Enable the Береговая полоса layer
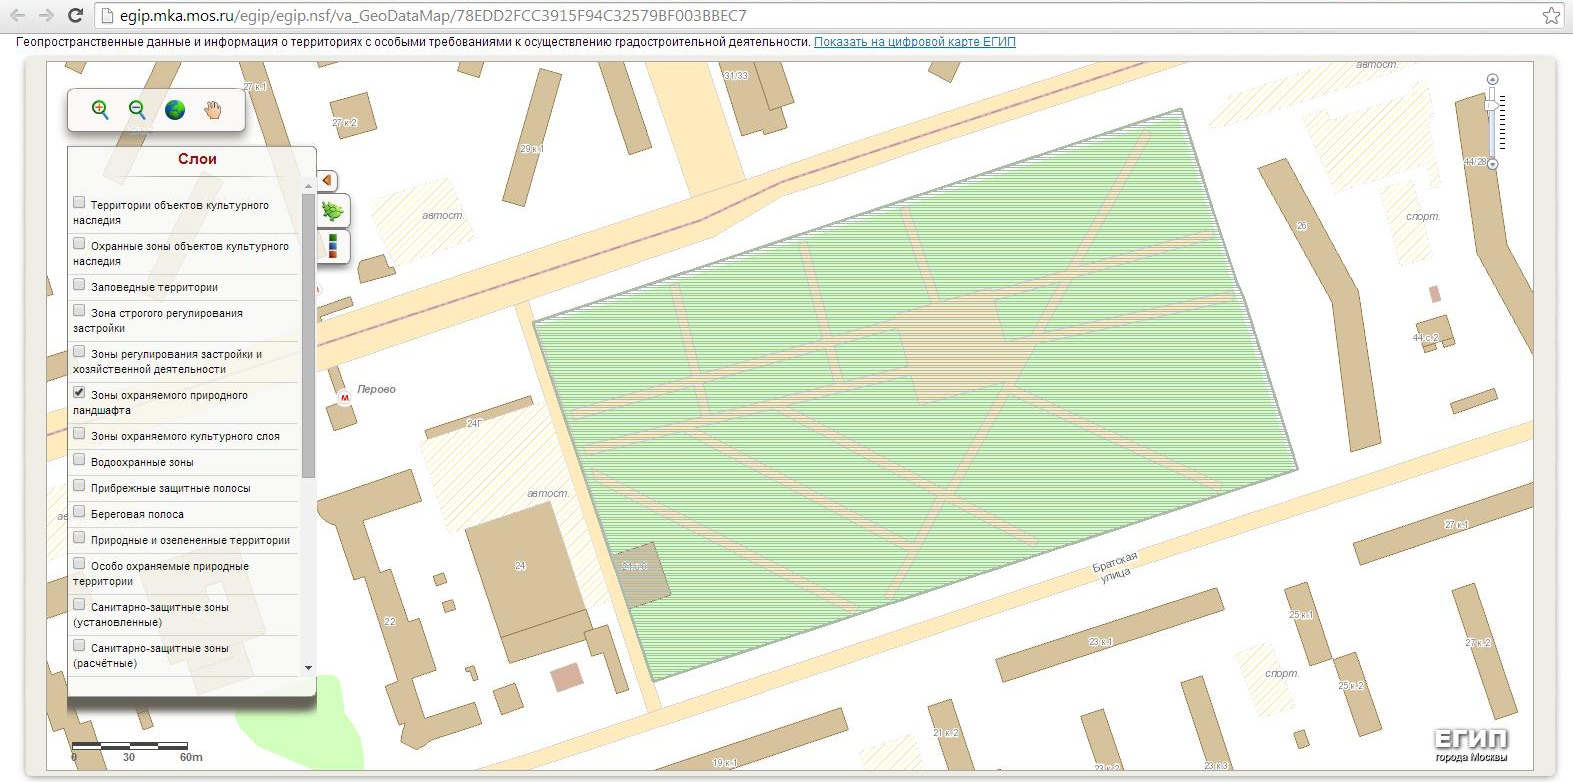This screenshot has height=782, width=1573. pos(79,511)
